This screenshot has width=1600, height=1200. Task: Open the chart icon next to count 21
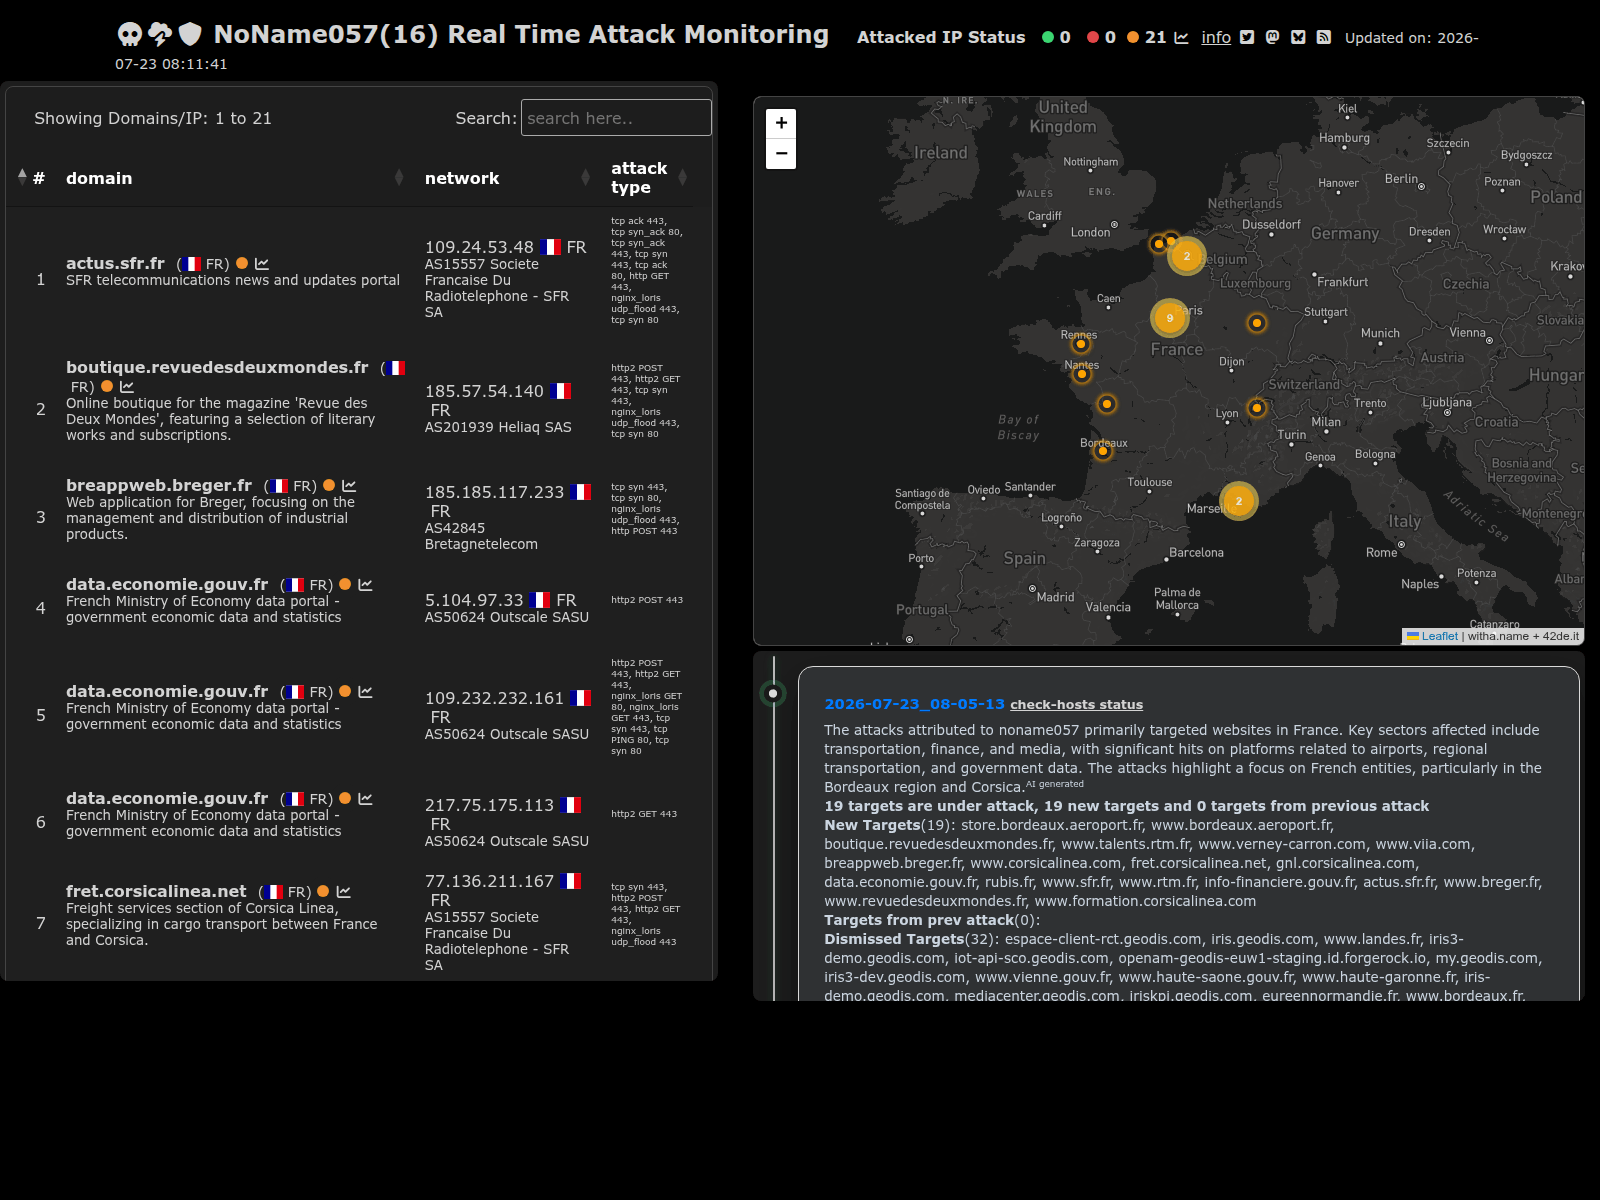coord(1181,38)
